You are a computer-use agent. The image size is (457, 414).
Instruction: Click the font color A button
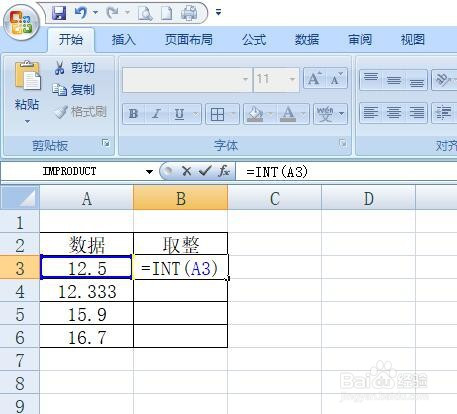coord(288,114)
